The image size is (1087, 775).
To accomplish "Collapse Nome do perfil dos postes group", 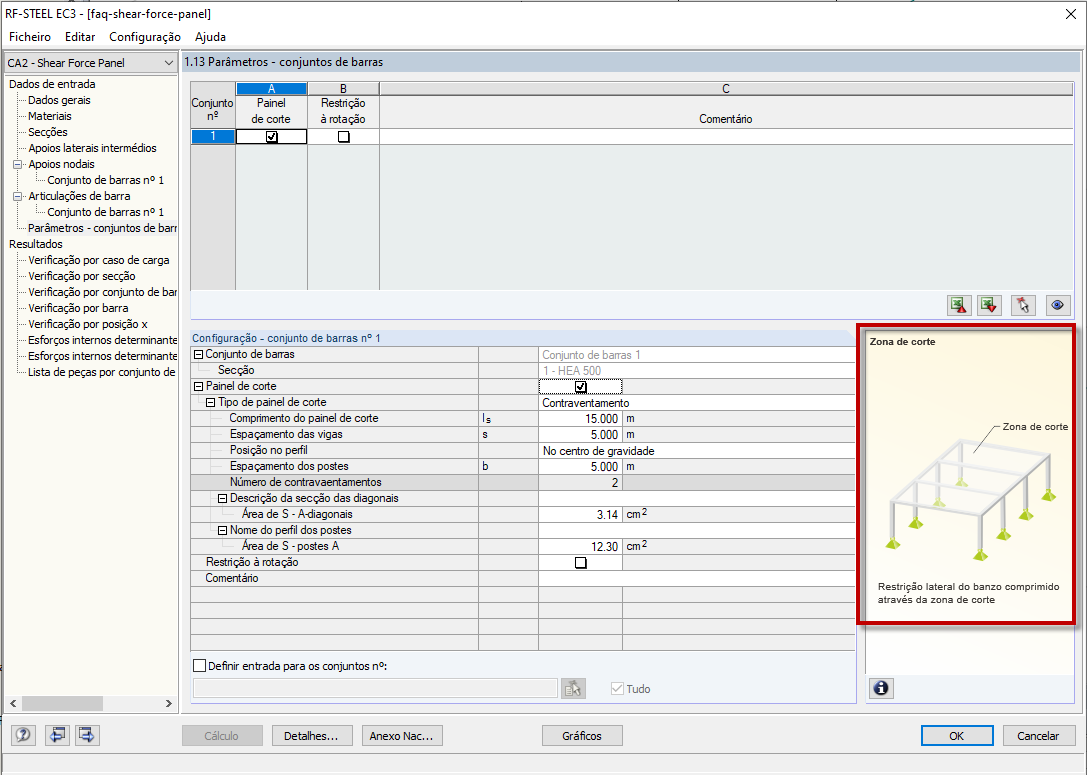I will click(x=223, y=530).
